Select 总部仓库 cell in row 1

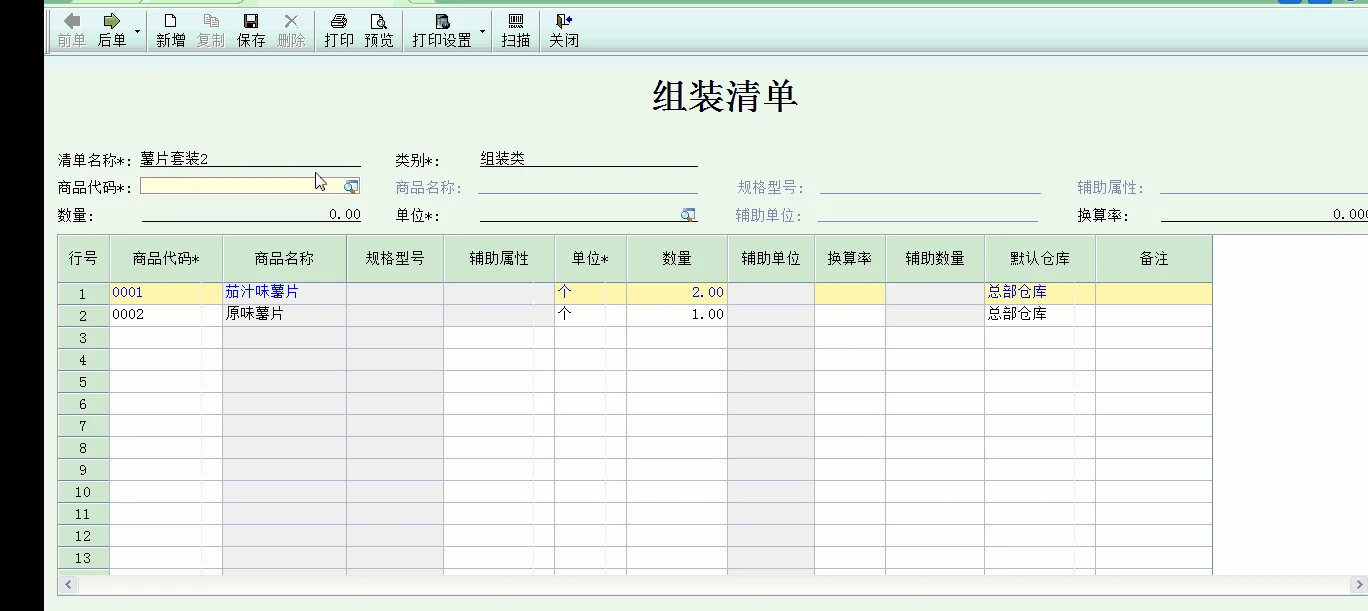pyautogui.click(x=1040, y=293)
